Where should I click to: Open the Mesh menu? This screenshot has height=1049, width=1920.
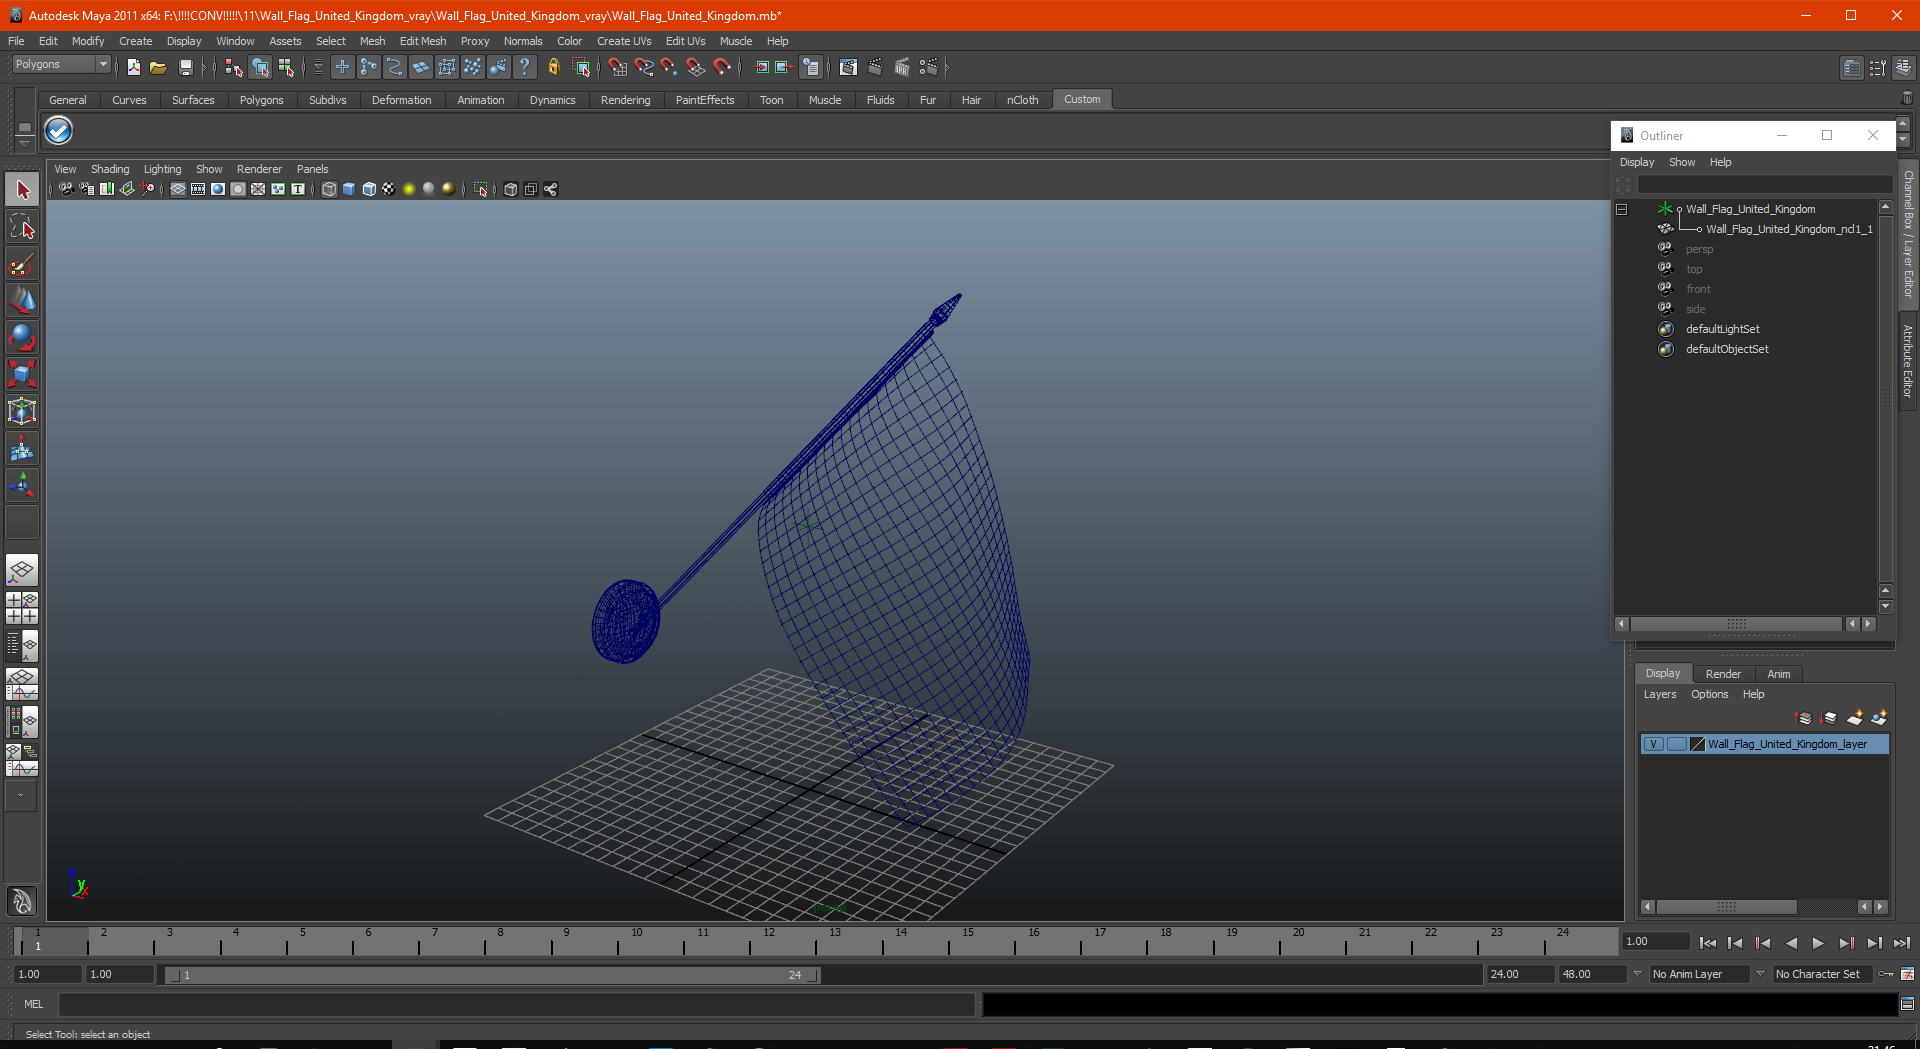click(372, 41)
